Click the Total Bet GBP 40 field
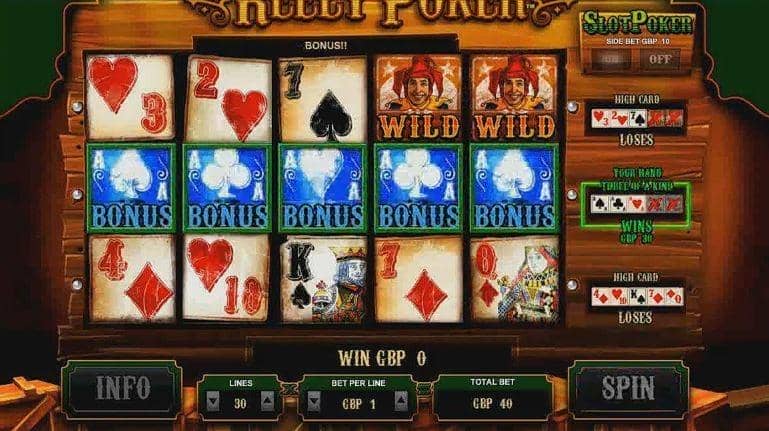The image size is (769, 431). pyautogui.click(x=492, y=397)
